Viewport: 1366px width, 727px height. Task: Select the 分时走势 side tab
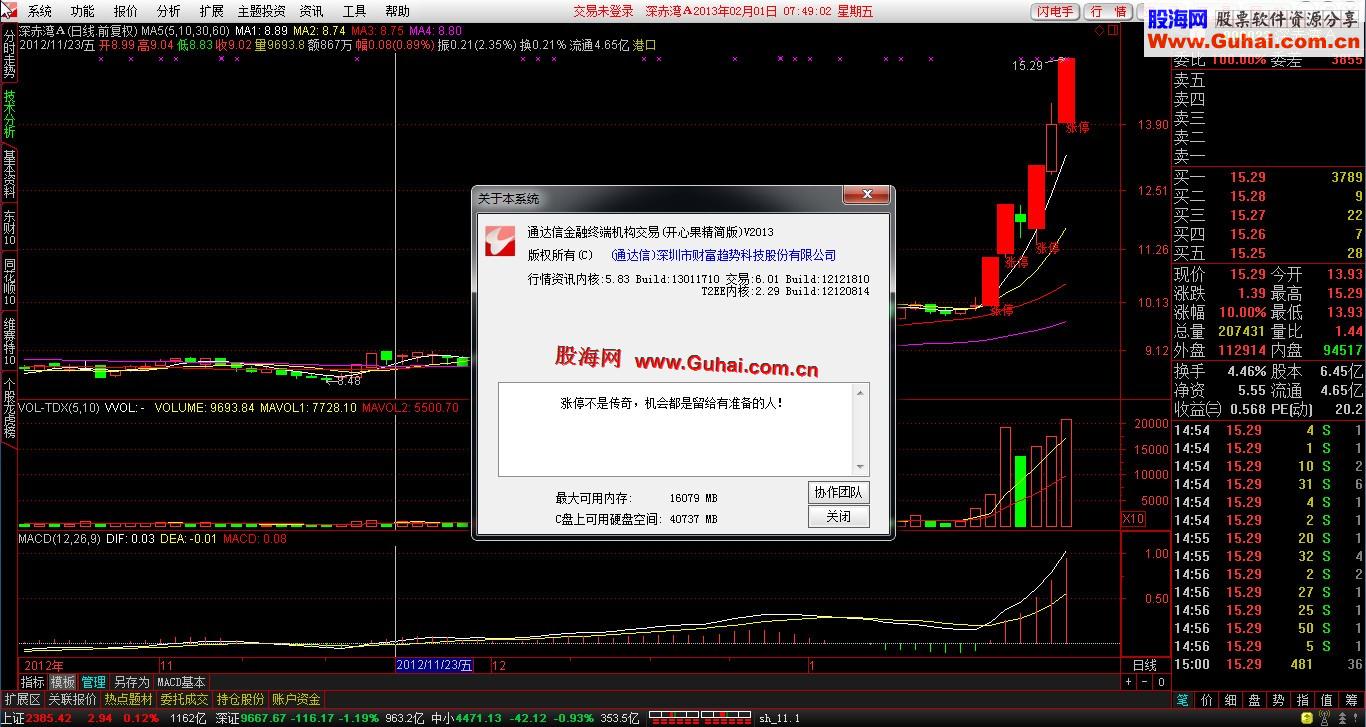9,55
